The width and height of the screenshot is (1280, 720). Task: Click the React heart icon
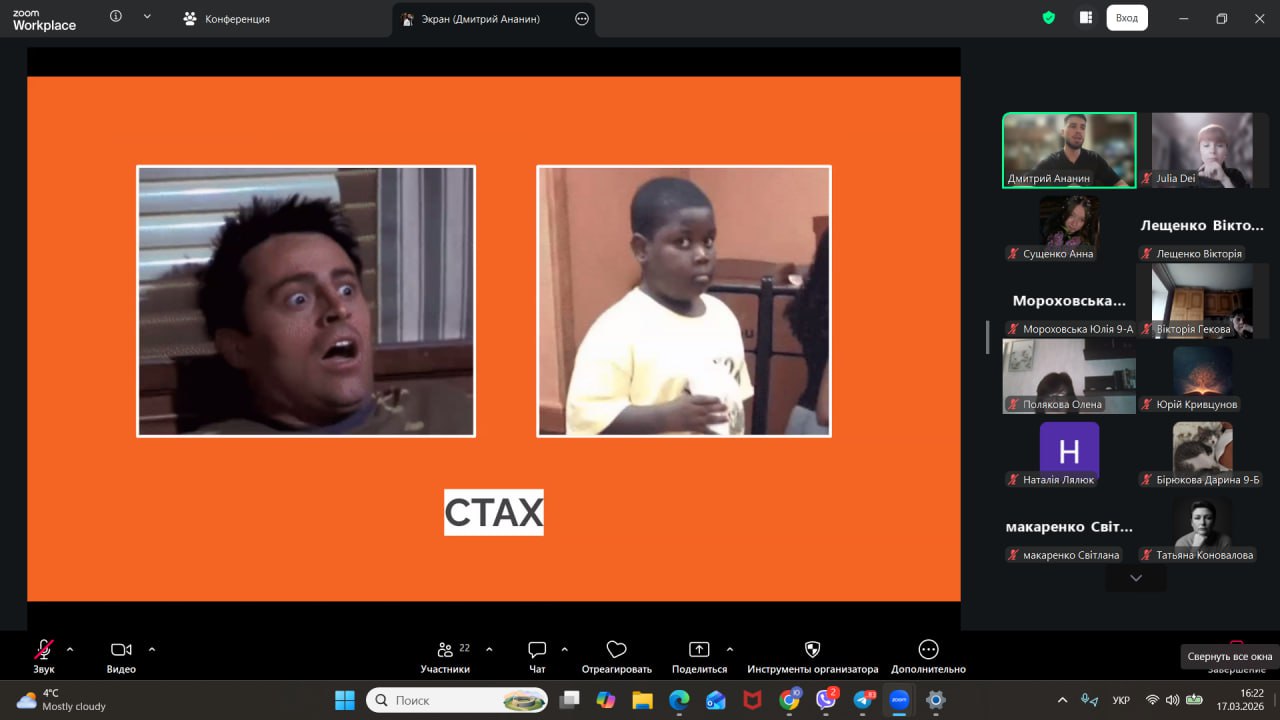coord(616,650)
